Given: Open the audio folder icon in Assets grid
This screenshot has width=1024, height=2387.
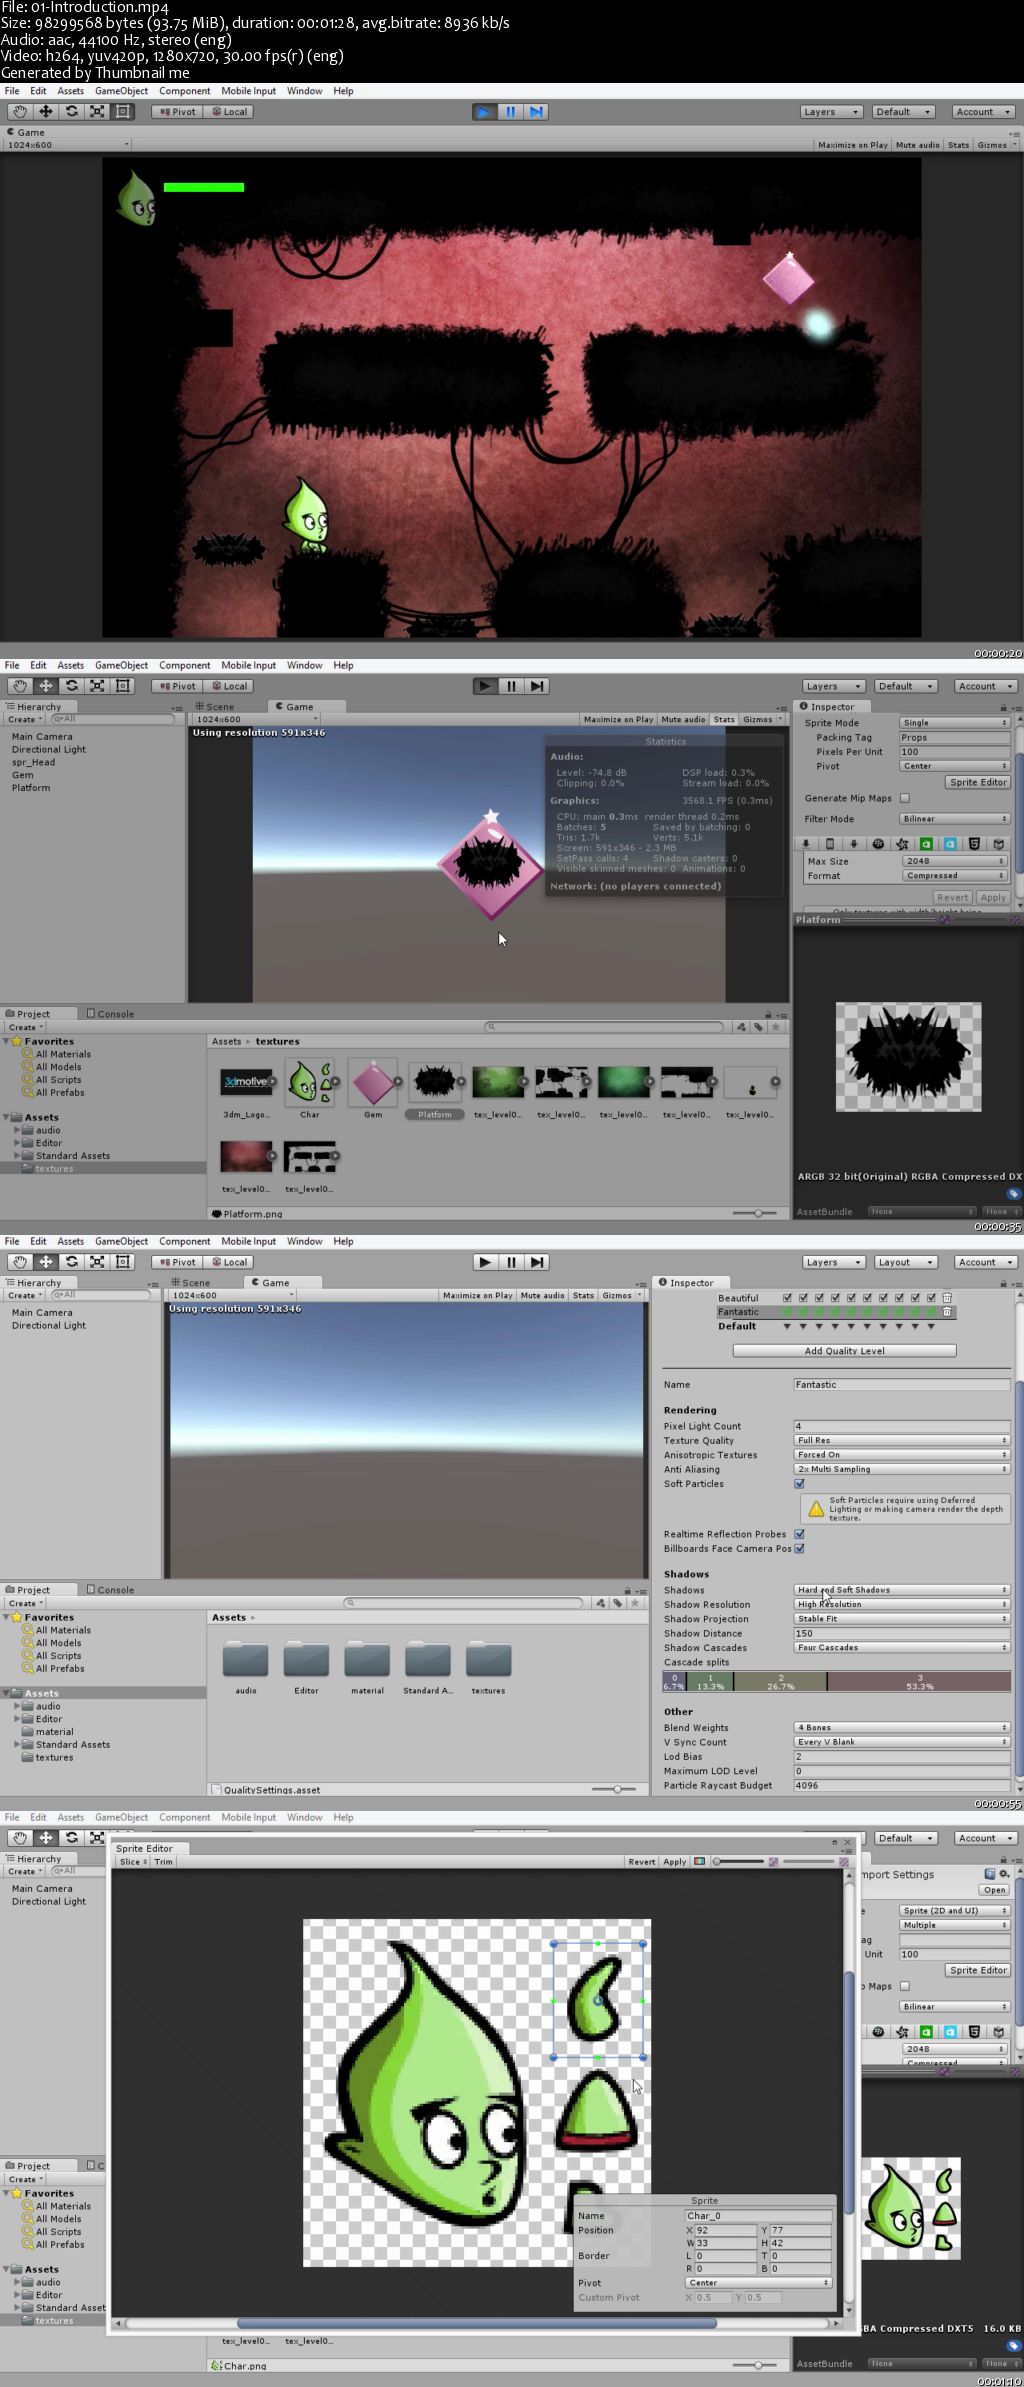Looking at the screenshot, I should 245,1660.
